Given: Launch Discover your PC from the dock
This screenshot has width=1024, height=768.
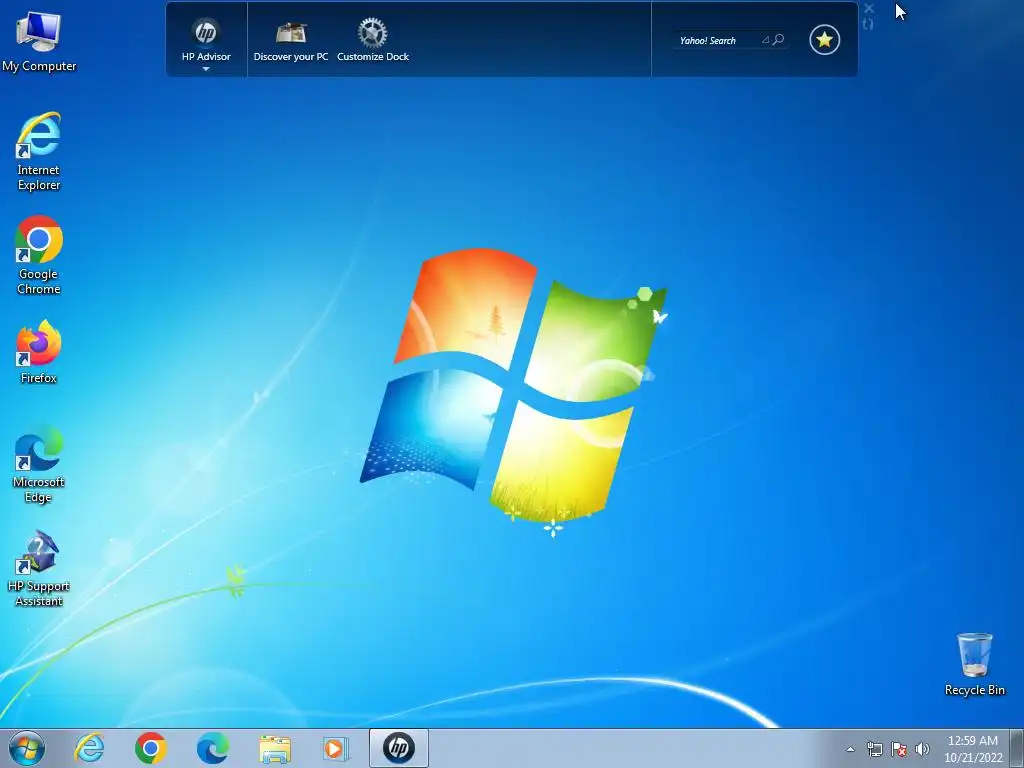Looking at the screenshot, I should pos(291,40).
